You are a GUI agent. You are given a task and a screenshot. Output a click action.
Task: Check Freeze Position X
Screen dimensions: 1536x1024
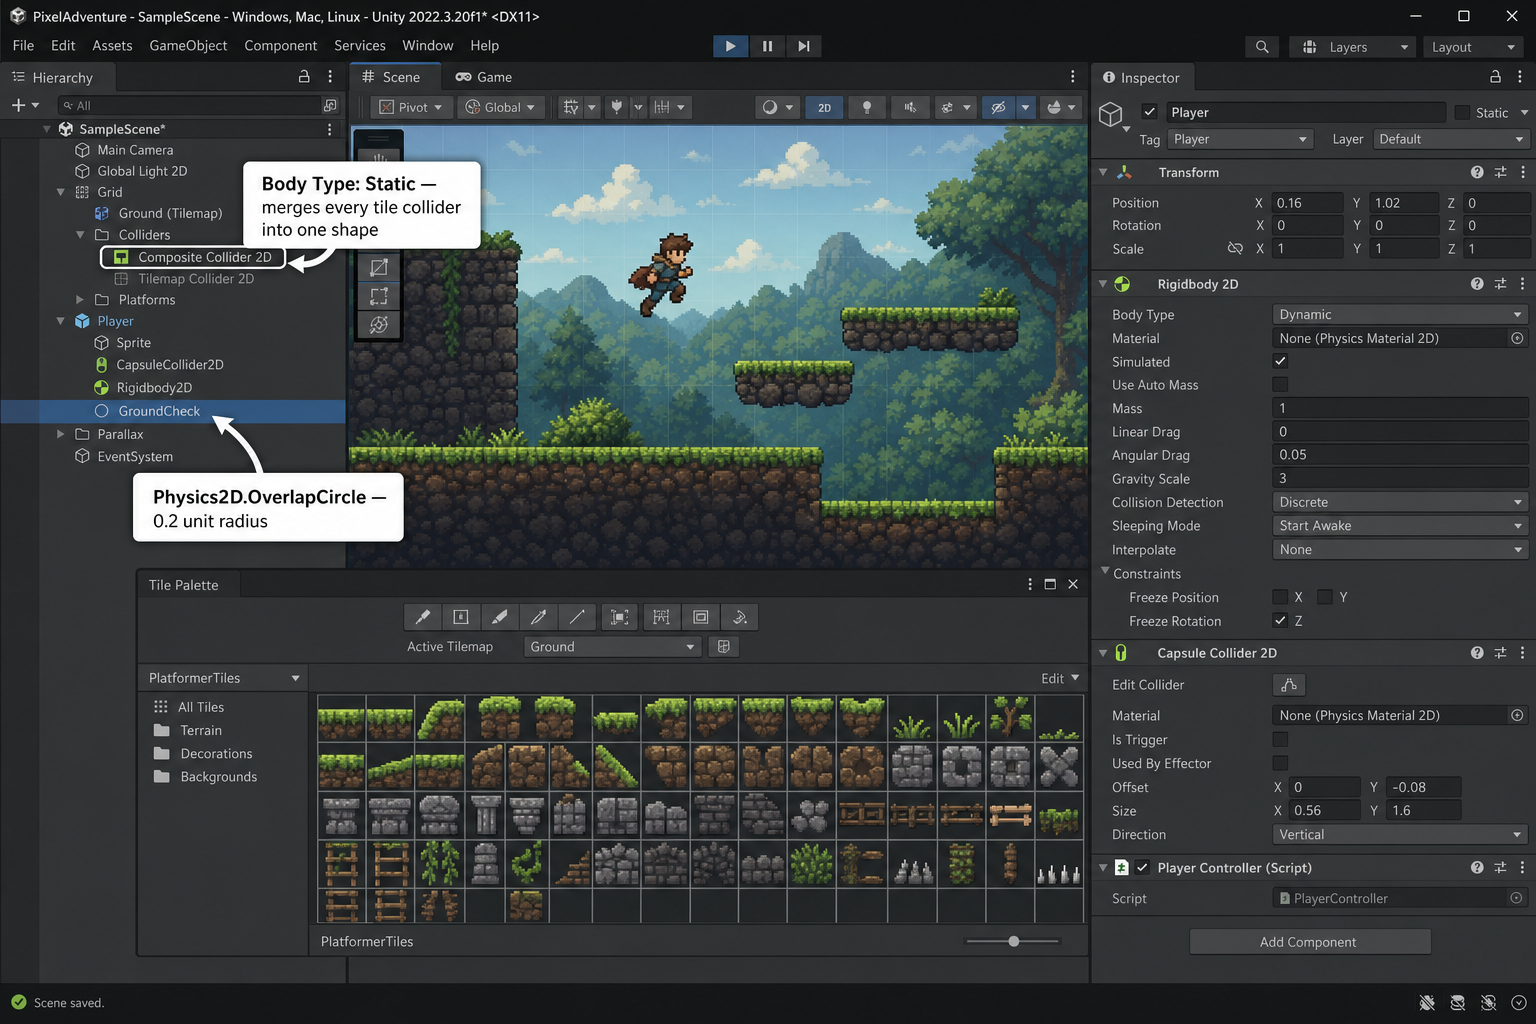coord(1280,597)
